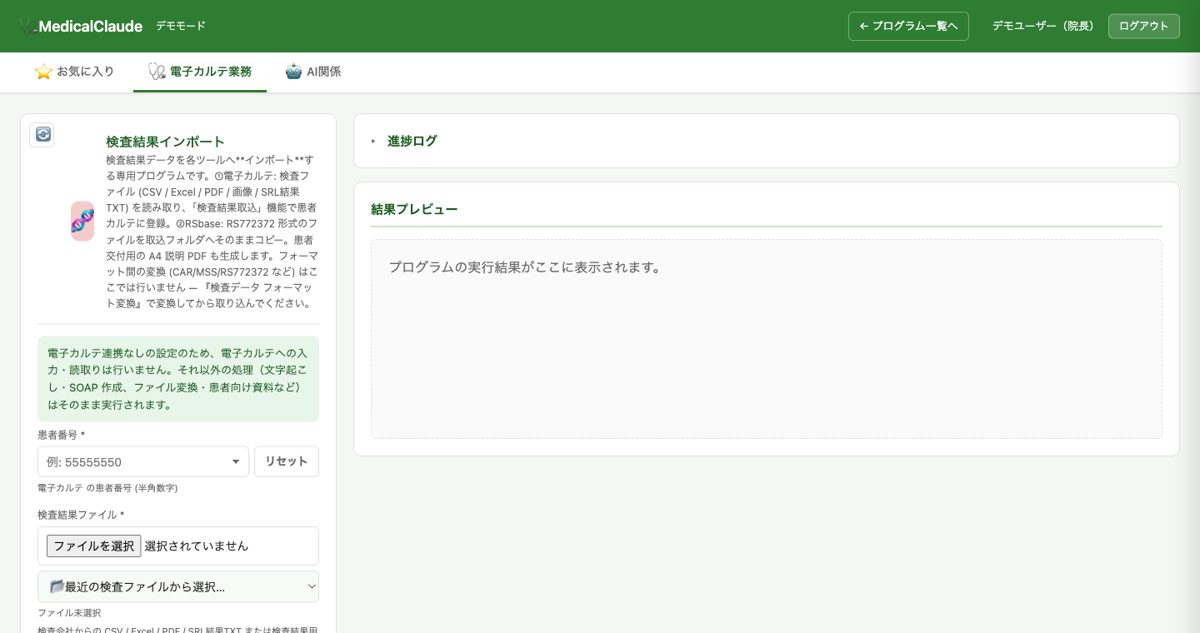Screen dimensions: 1200x633
Task: Open the AI関係 tab
Action: [x=313, y=72]
